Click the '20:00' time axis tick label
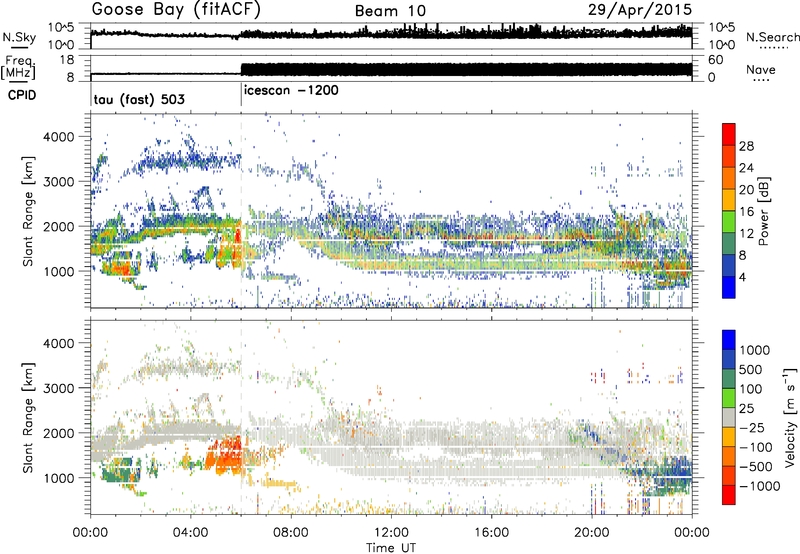Viewport: 800px width, 554px height. [x=591, y=533]
